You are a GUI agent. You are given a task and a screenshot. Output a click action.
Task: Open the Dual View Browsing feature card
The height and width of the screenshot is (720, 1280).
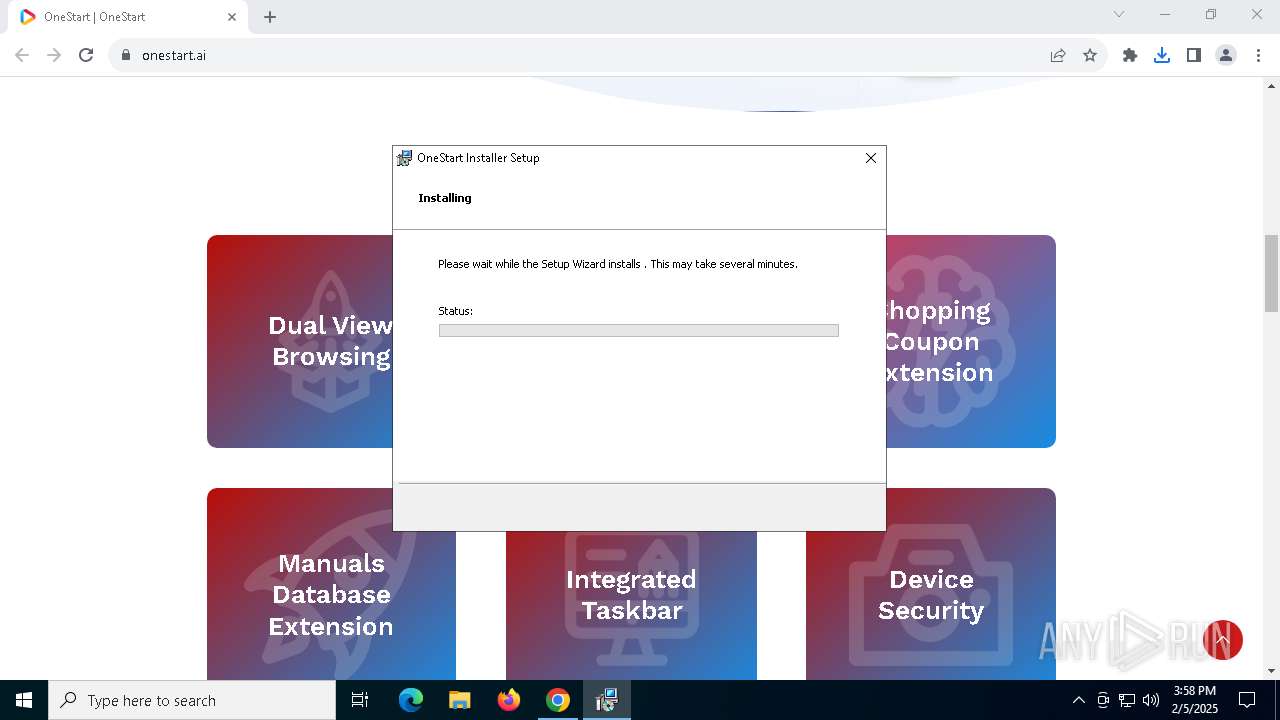(x=300, y=341)
